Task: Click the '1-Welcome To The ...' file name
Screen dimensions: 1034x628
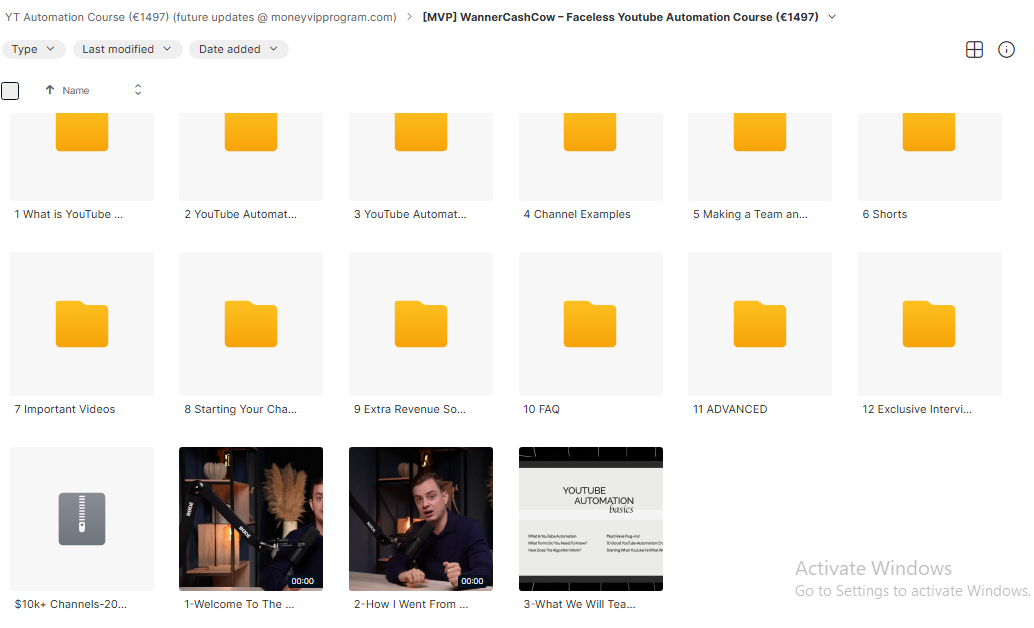Action: coord(239,604)
